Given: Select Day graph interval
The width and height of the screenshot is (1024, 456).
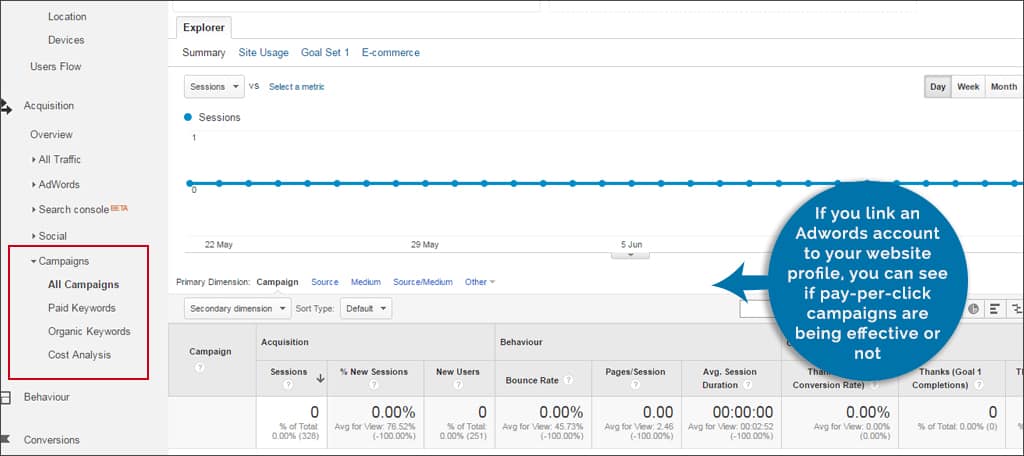Looking at the screenshot, I should pyautogui.click(x=938, y=87).
